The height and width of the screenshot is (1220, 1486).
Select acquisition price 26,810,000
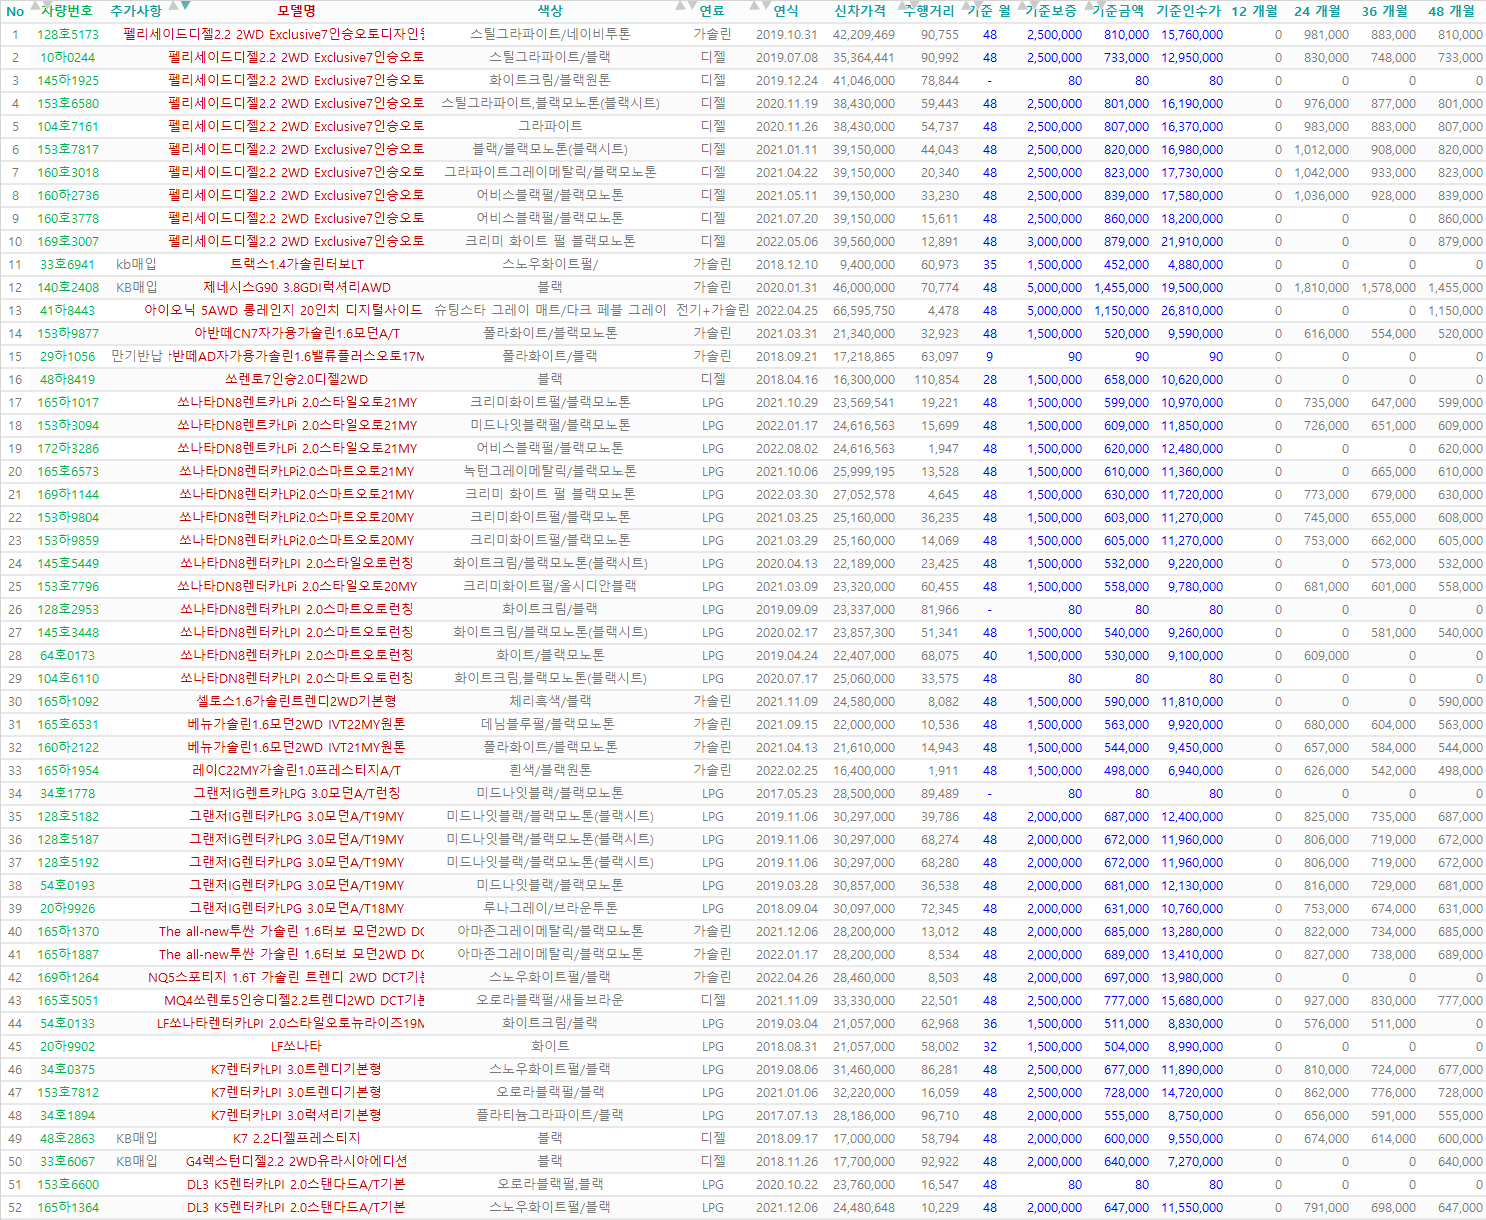(1192, 310)
